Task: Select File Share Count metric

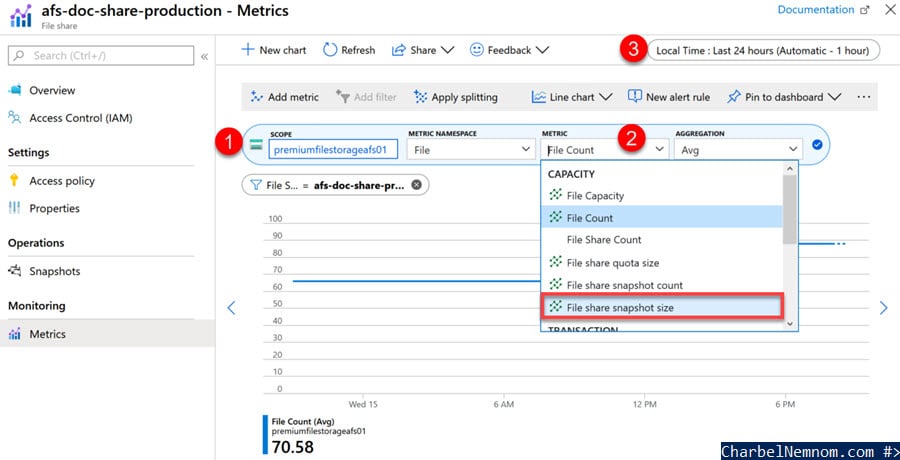Action: tap(662, 239)
